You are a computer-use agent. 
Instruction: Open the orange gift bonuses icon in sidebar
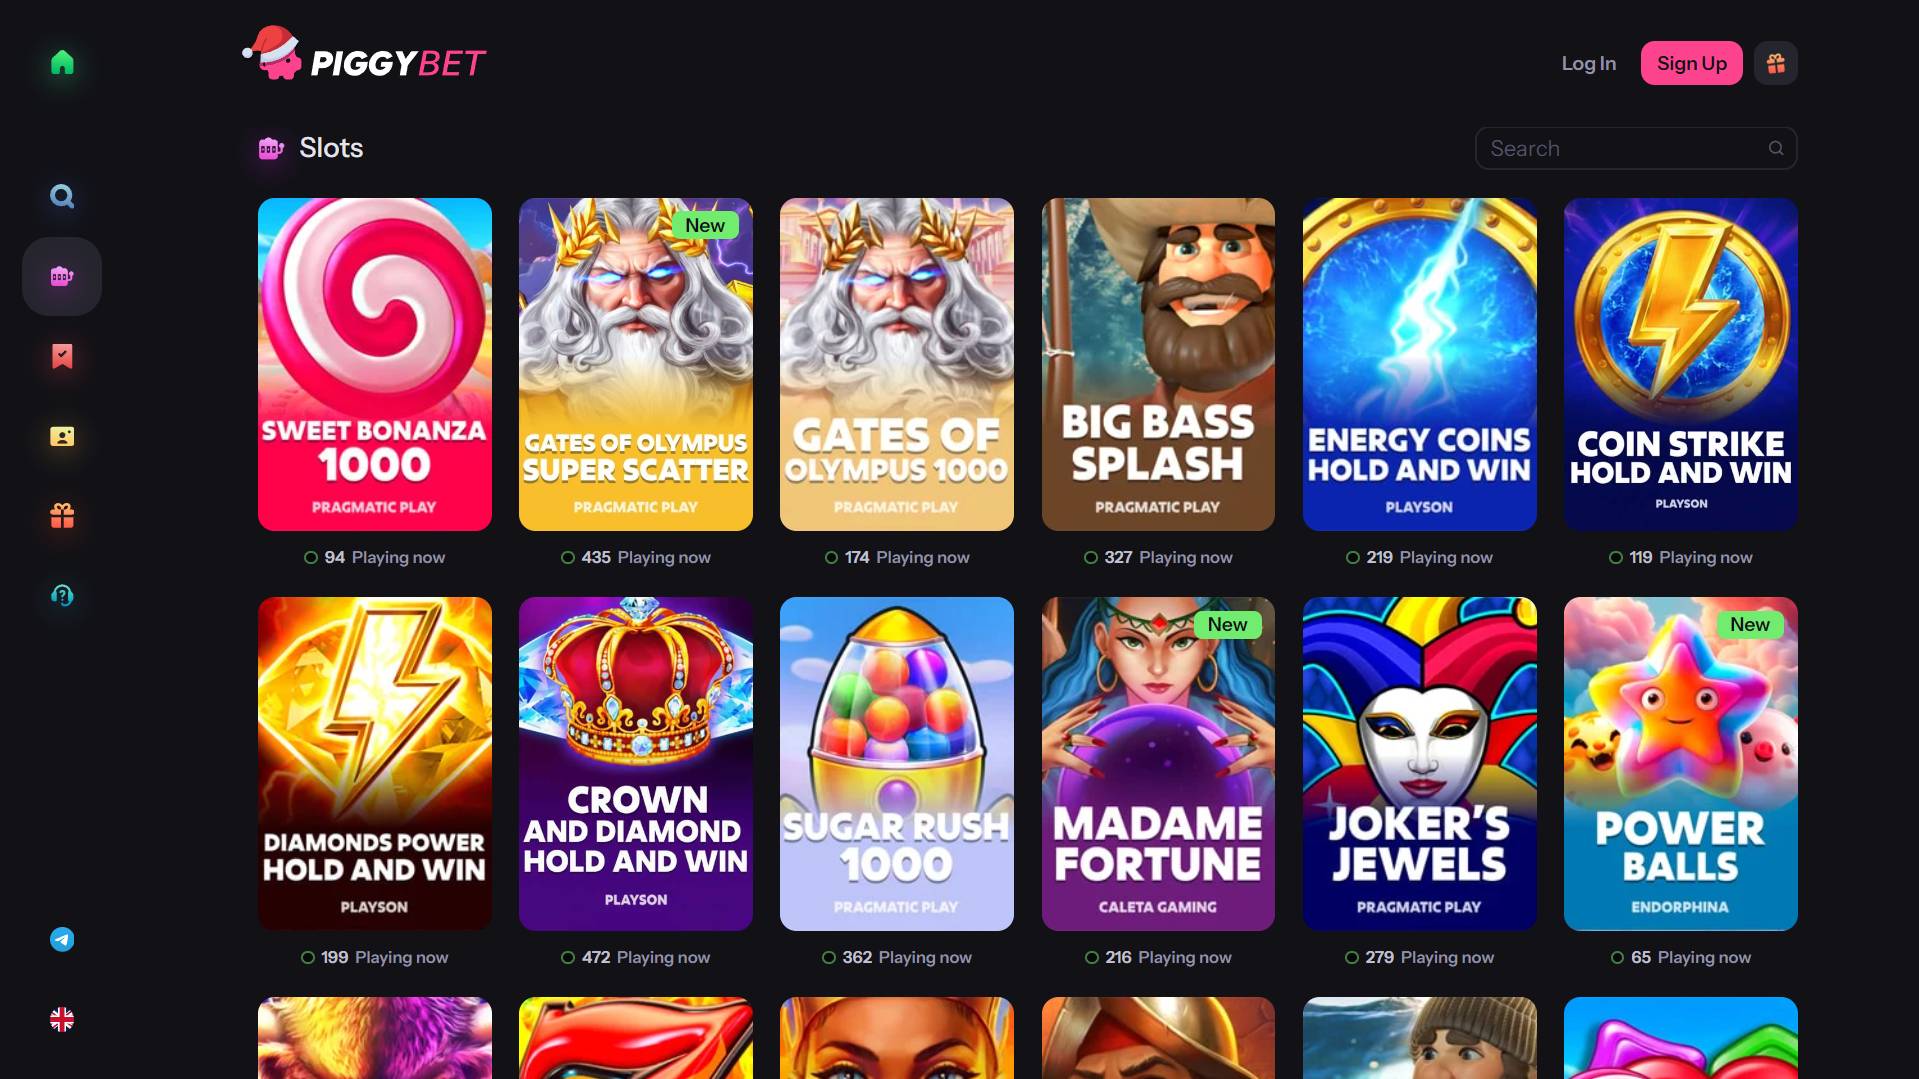pyautogui.click(x=62, y=516)
